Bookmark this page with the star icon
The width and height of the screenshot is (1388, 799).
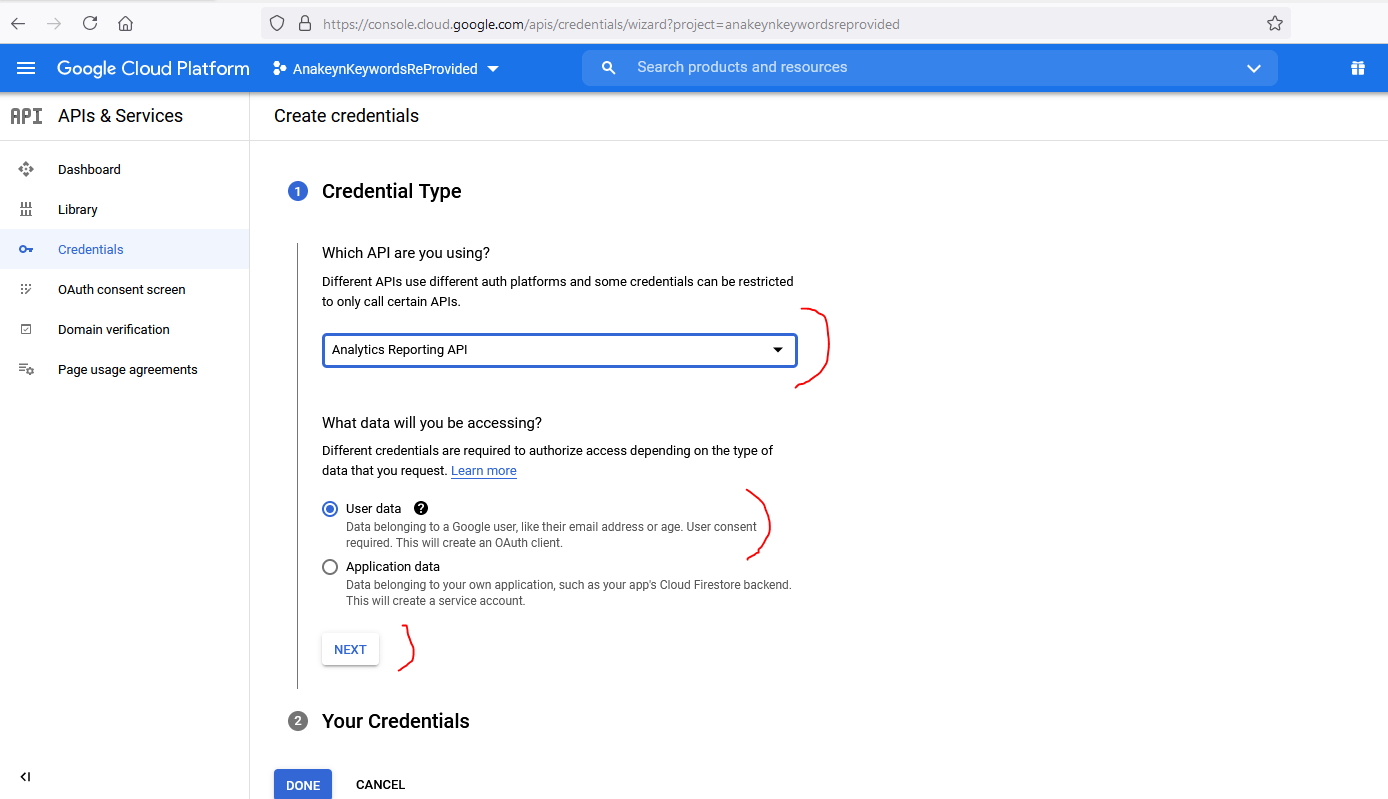tap(1274, 23)
